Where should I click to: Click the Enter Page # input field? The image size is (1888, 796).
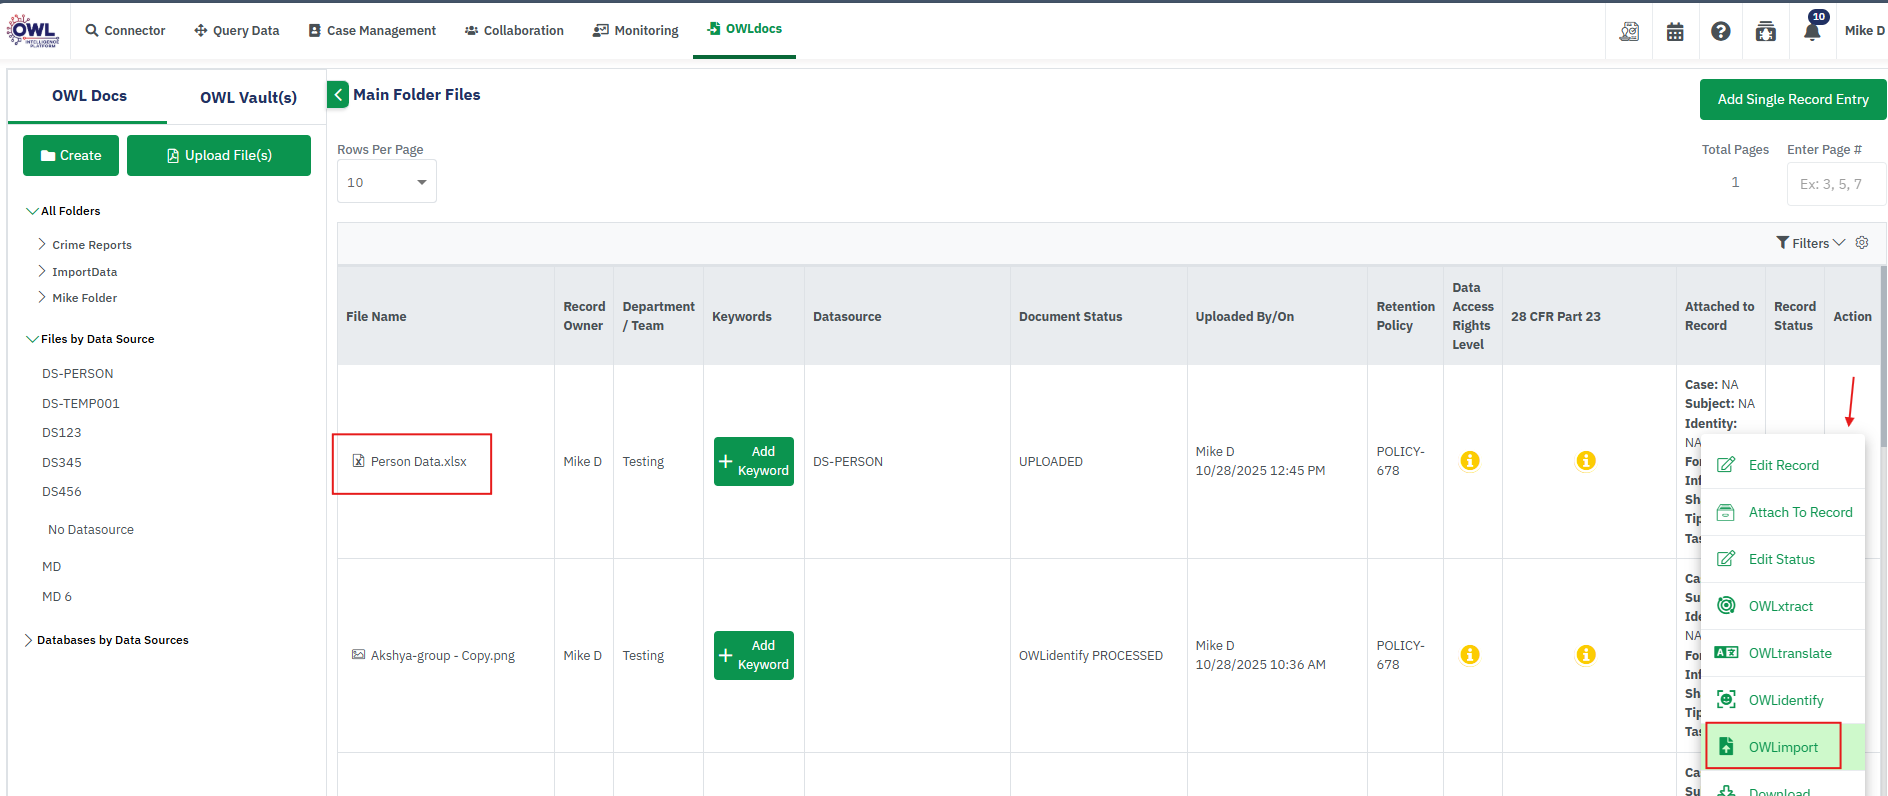pyautogui.click(x=1835, y=184)
